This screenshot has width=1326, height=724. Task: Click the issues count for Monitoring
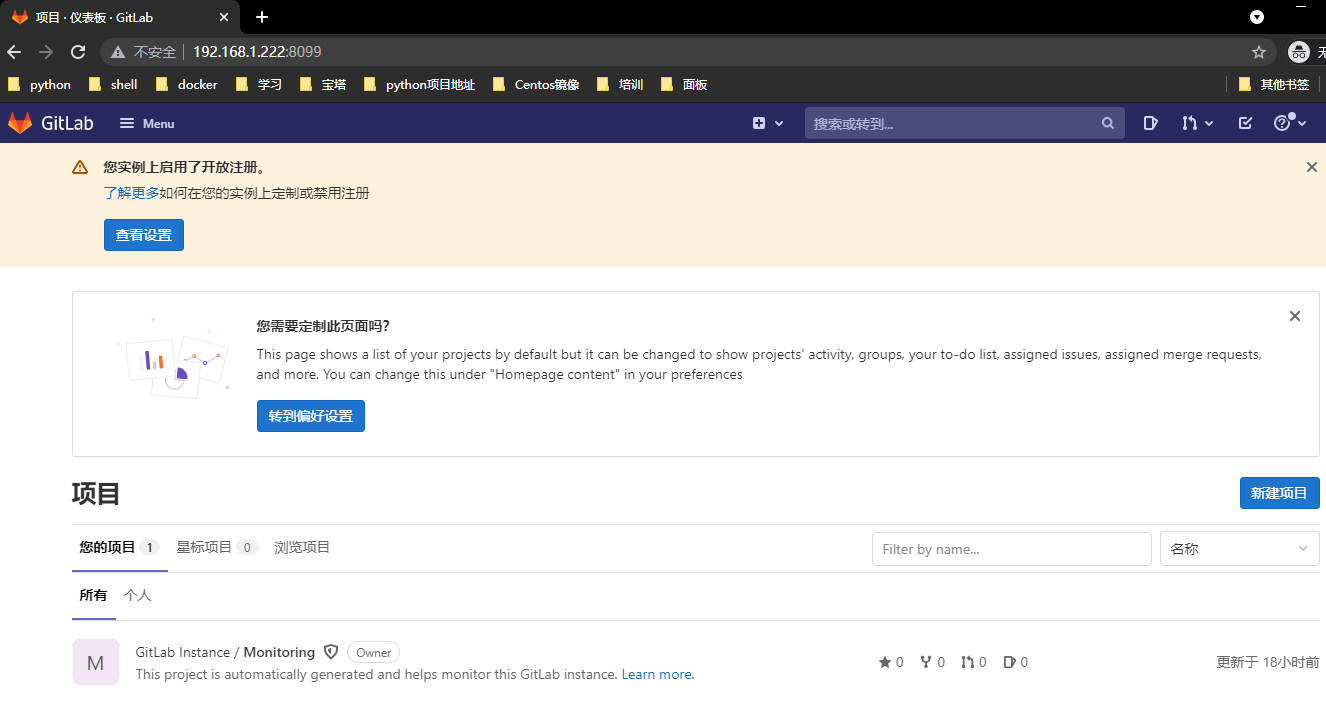[1015, 661]
